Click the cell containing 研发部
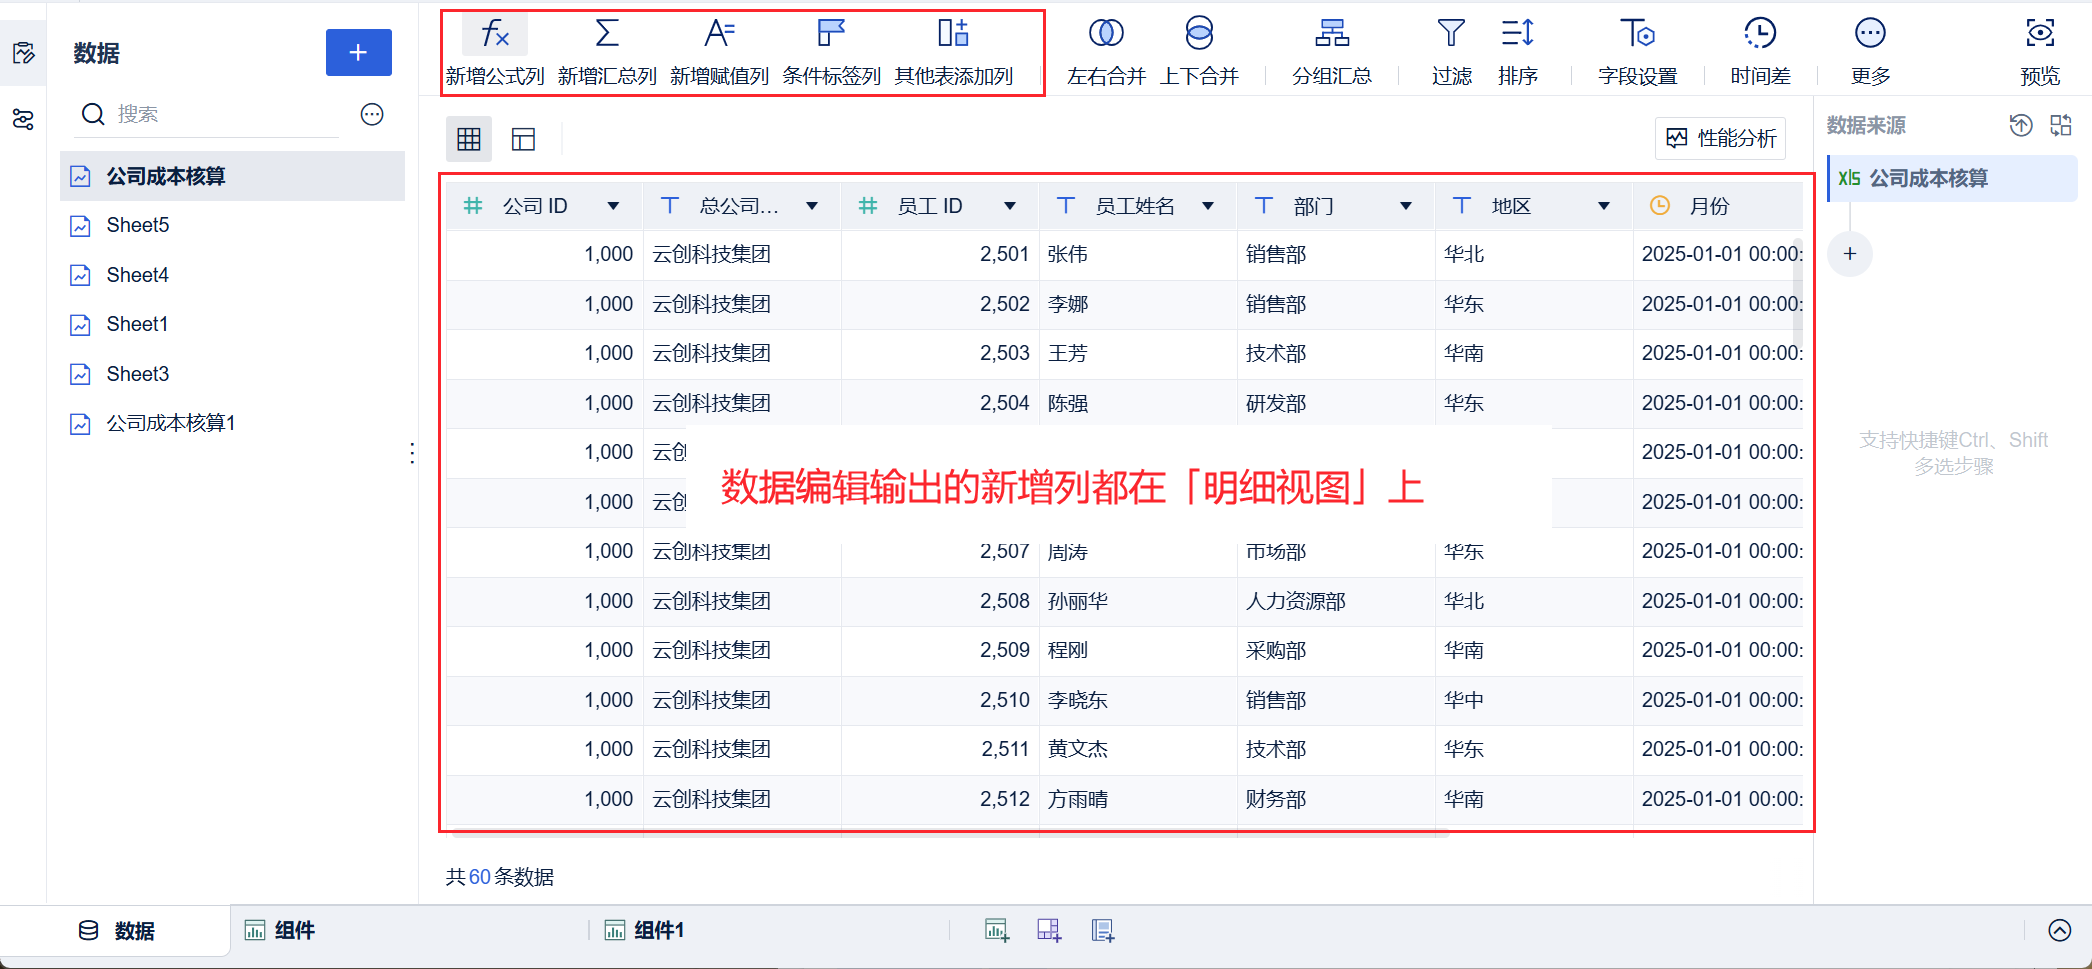 click(1336, 403)
